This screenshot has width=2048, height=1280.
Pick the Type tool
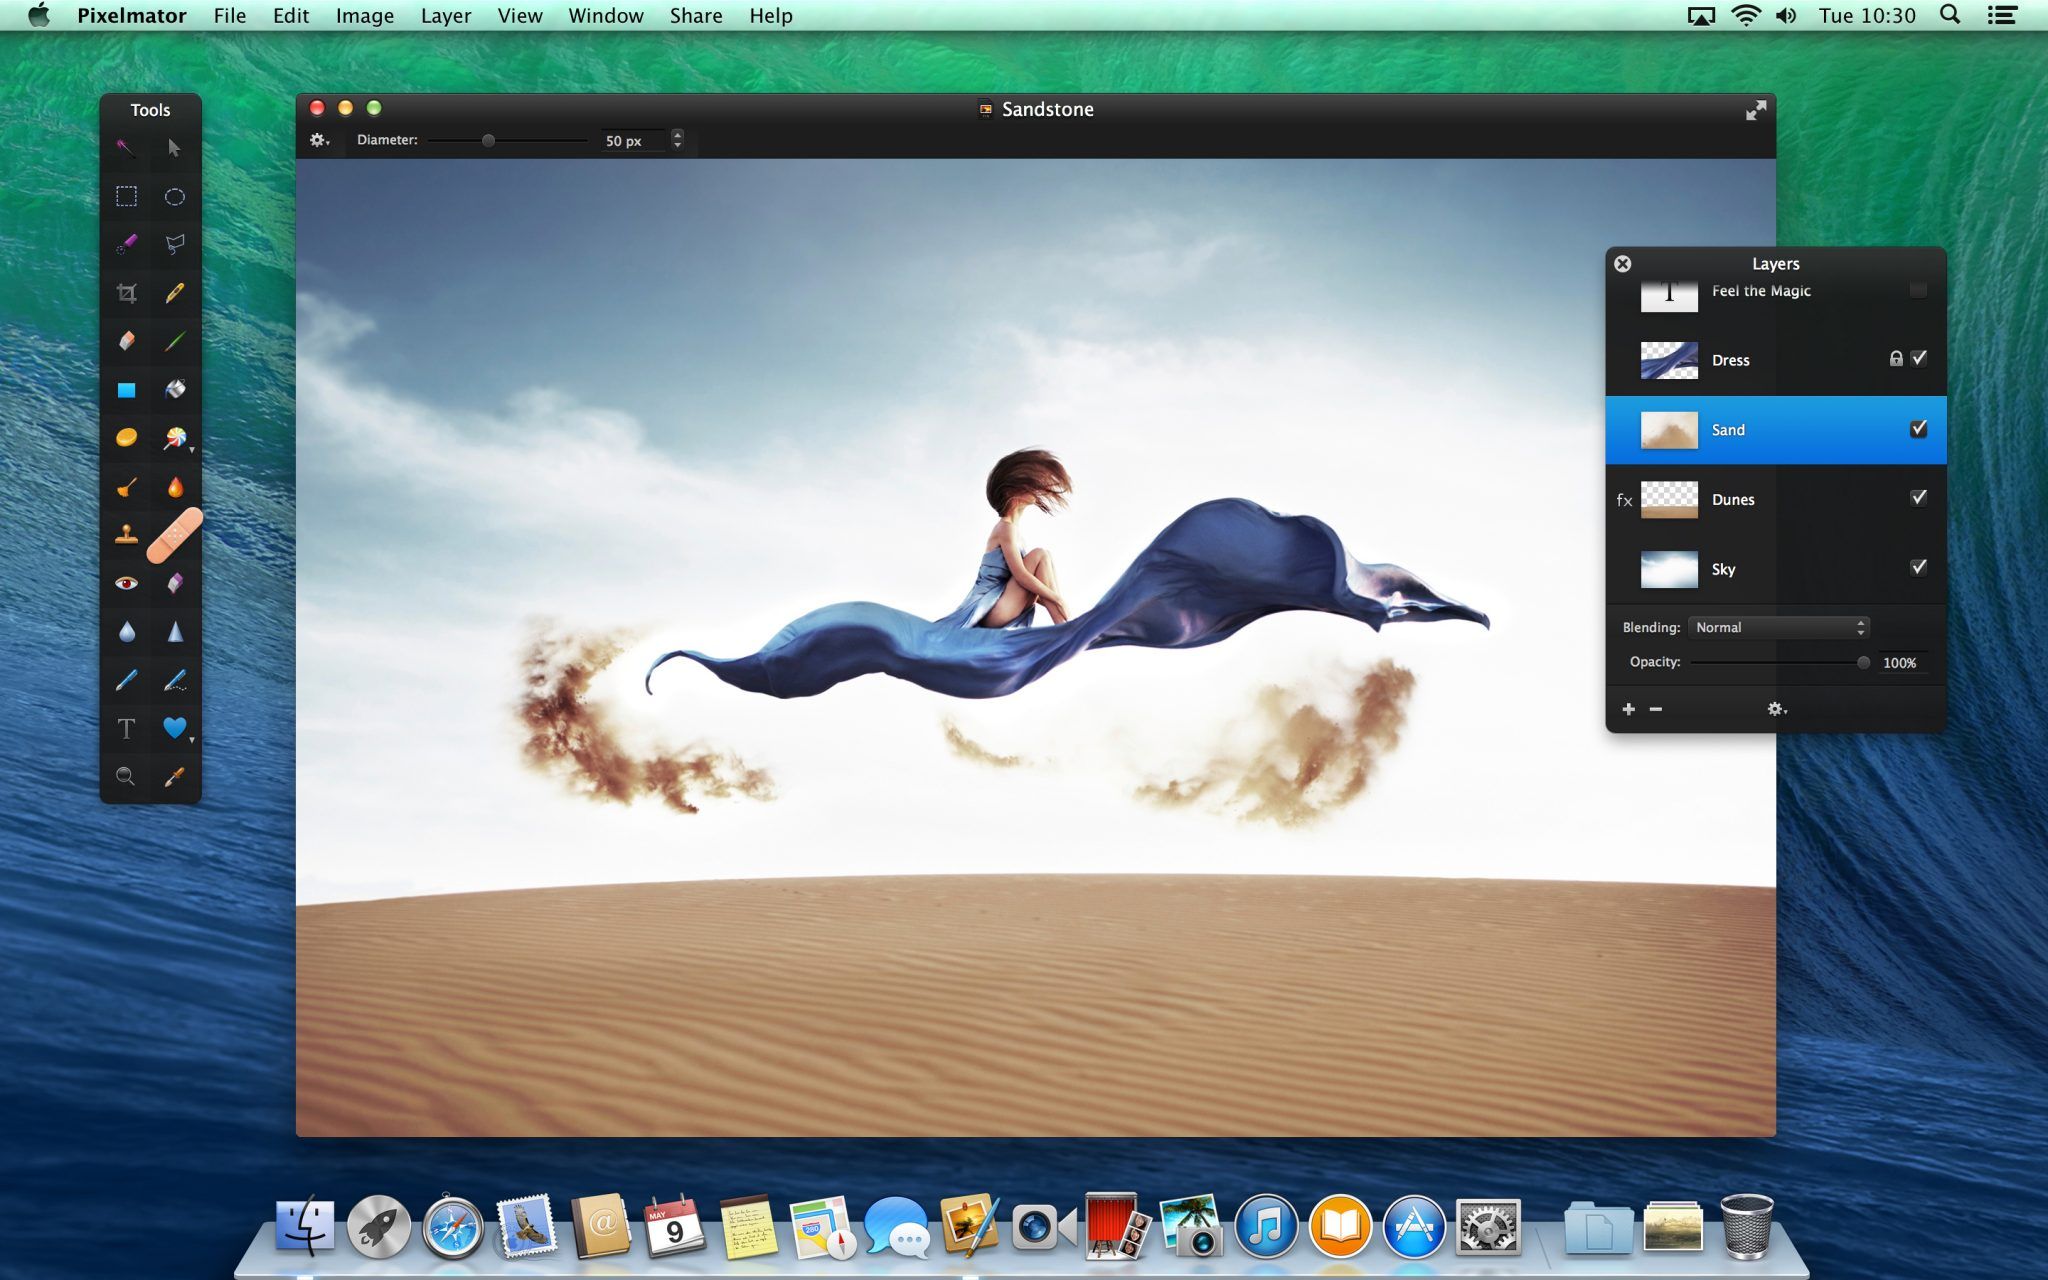(x=125, y=730)
